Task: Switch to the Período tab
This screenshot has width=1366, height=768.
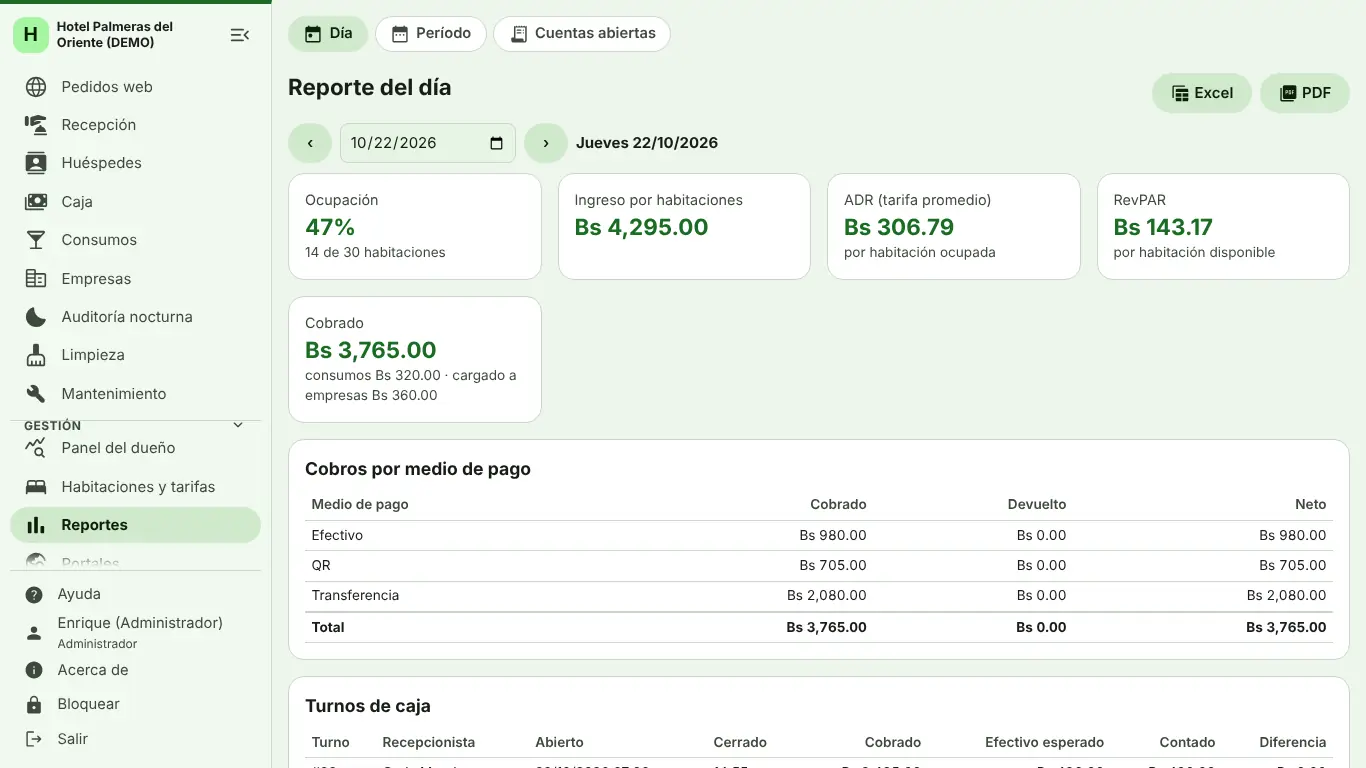Action: tap(431, 34)
